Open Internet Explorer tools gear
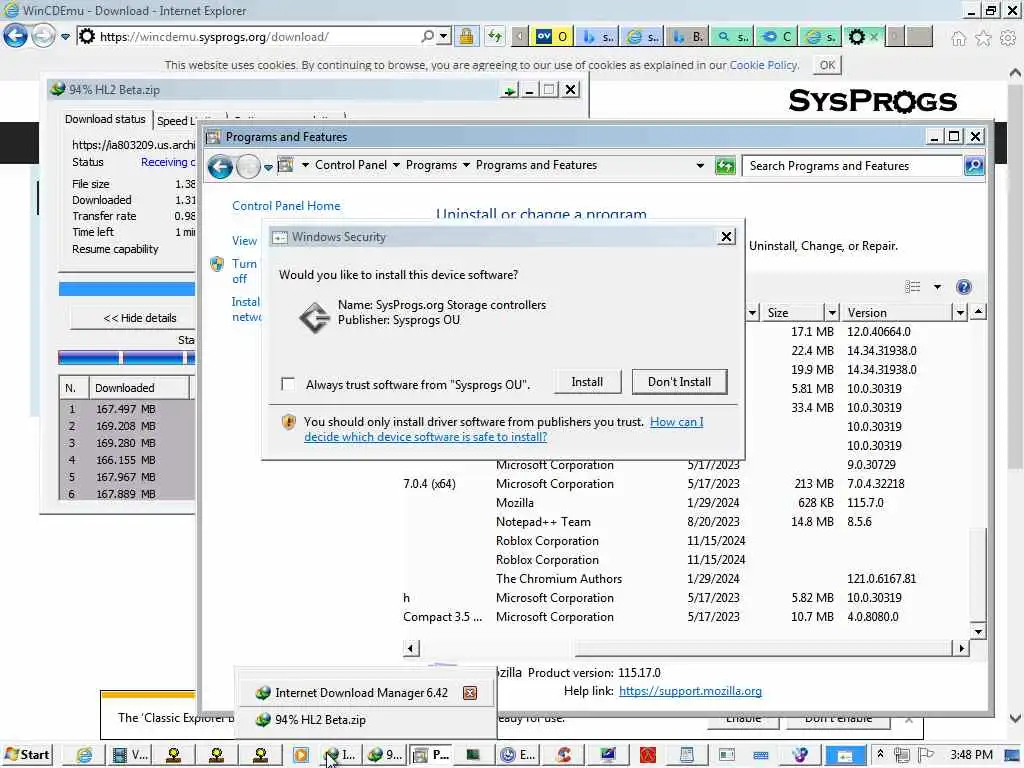The height and width of the screenshot is (768, 1024). pos(1008,39)
